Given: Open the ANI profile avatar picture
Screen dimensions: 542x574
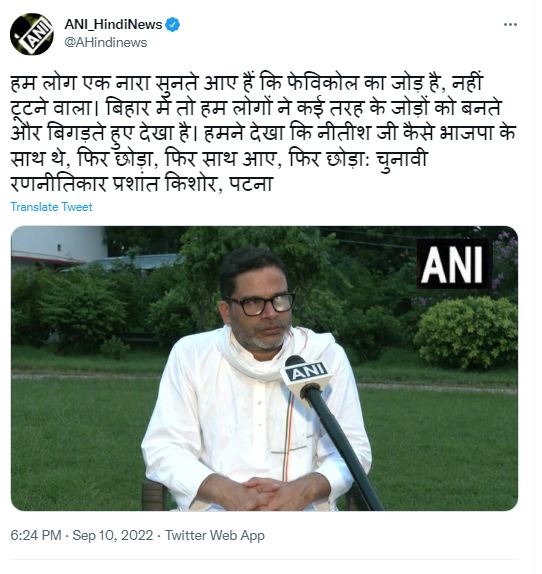Looking at the screenshot, I should point(32,34).
